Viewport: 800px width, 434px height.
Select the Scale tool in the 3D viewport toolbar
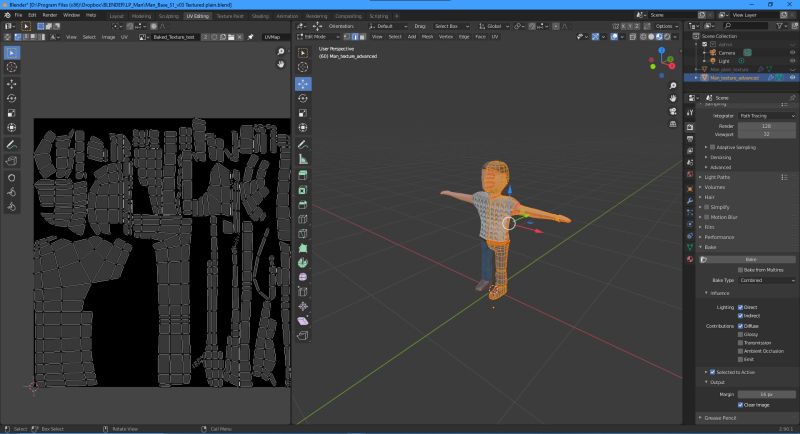pos(303,113)
